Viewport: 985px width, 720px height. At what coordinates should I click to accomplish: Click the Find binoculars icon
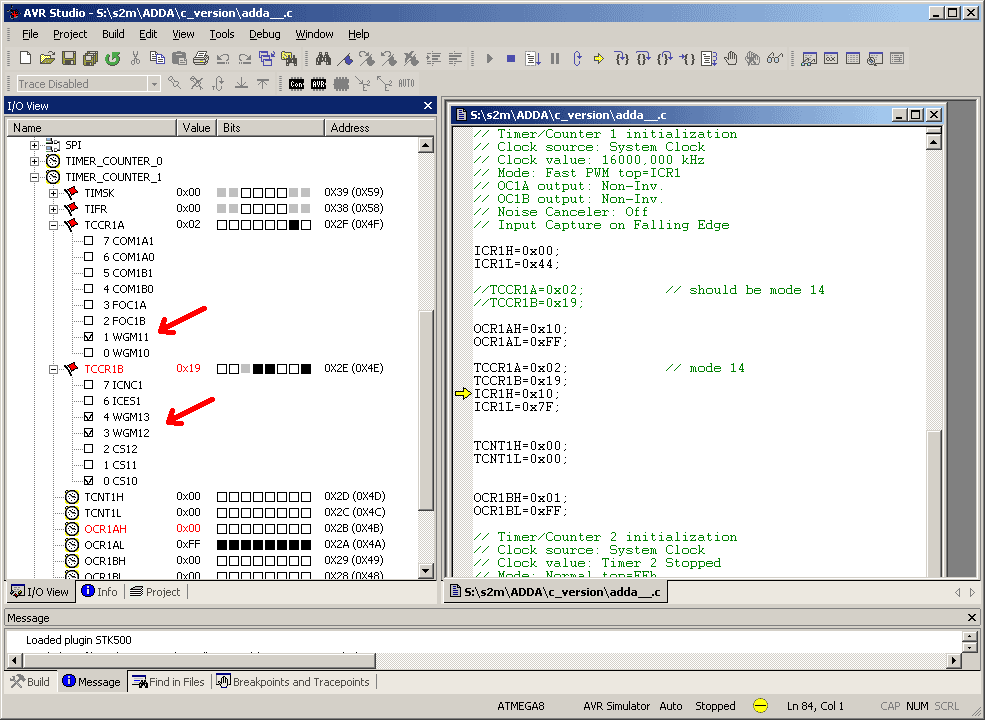(323, 58)
